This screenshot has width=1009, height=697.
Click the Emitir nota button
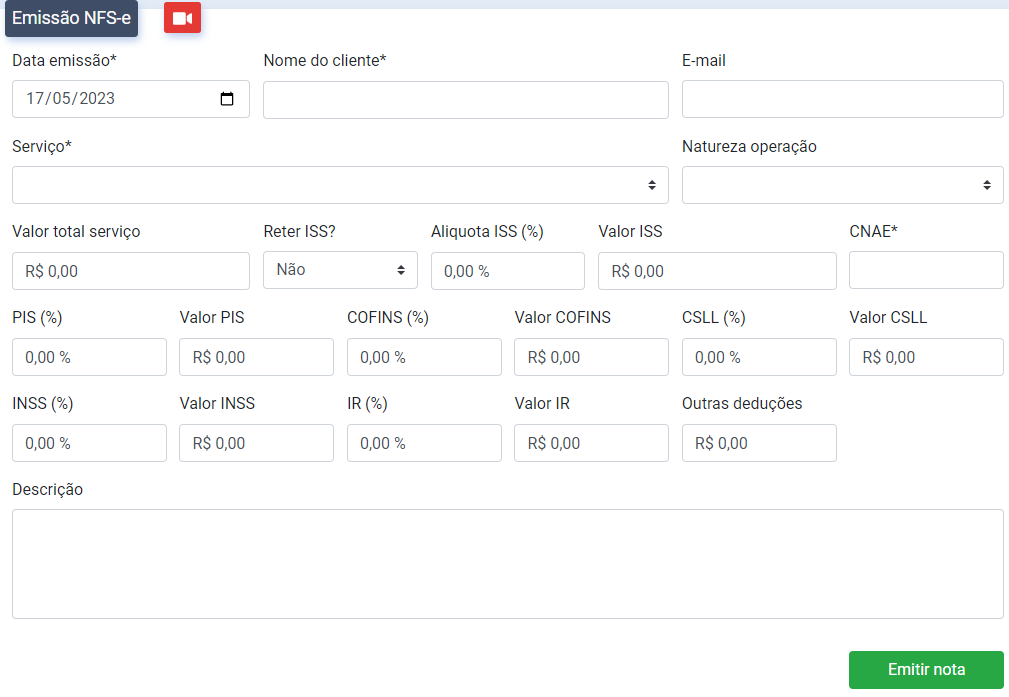click(926, 670)
